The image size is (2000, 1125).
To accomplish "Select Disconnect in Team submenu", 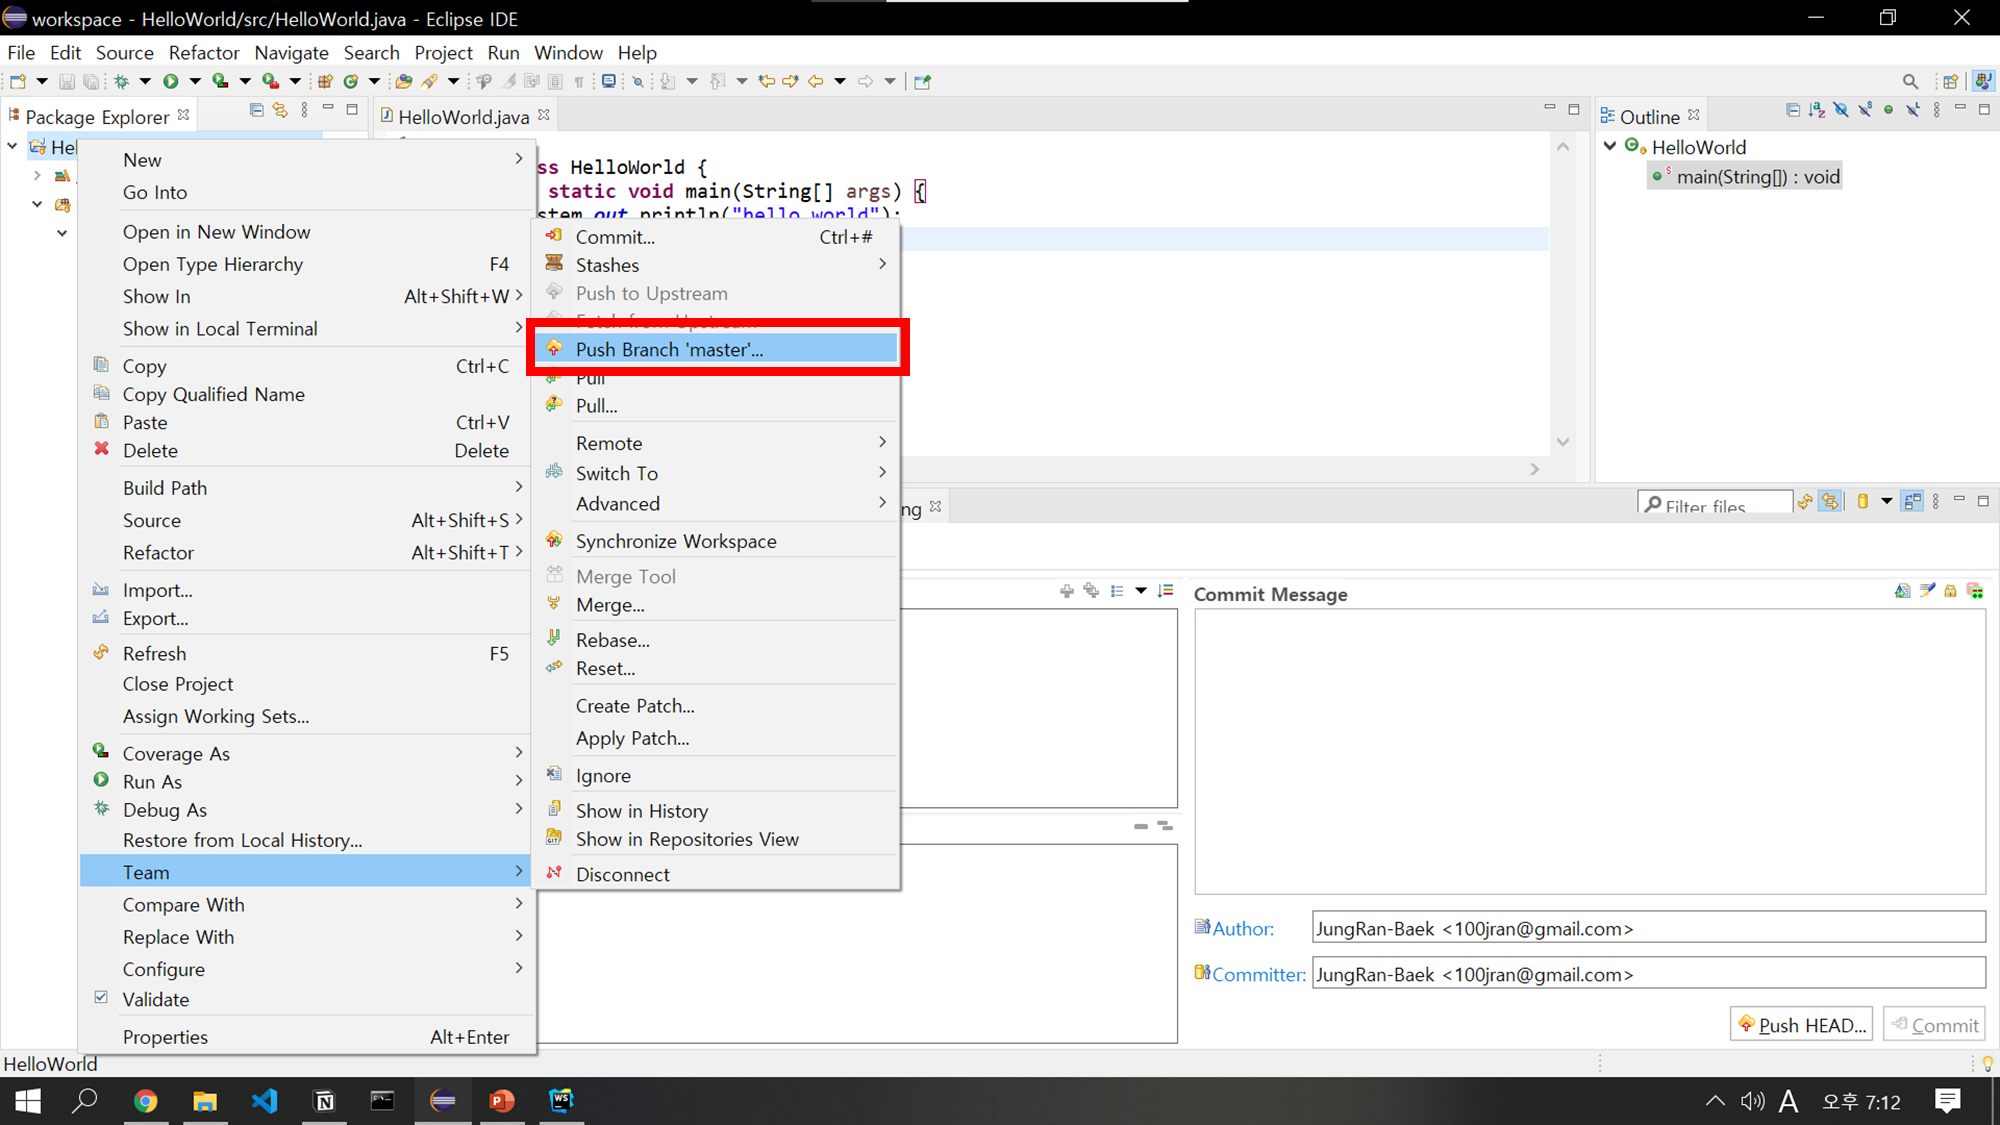I will click(716, 874).
